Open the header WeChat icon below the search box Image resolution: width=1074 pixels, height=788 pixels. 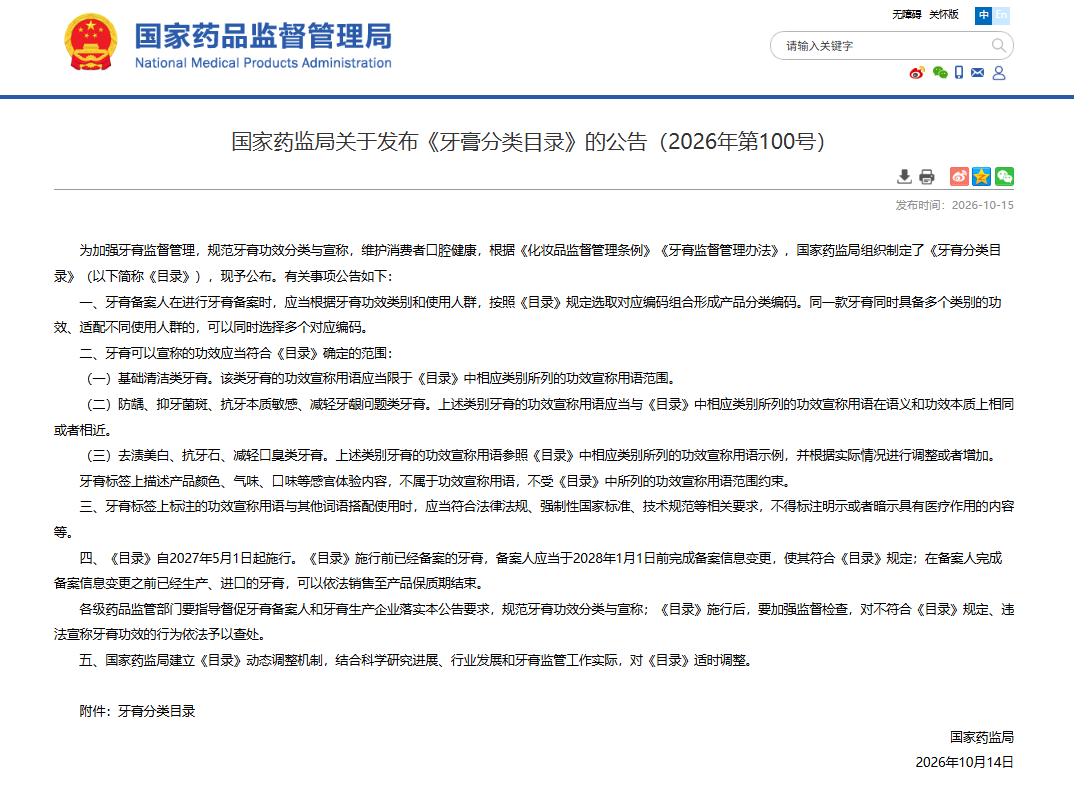click(x=940, y=73)
